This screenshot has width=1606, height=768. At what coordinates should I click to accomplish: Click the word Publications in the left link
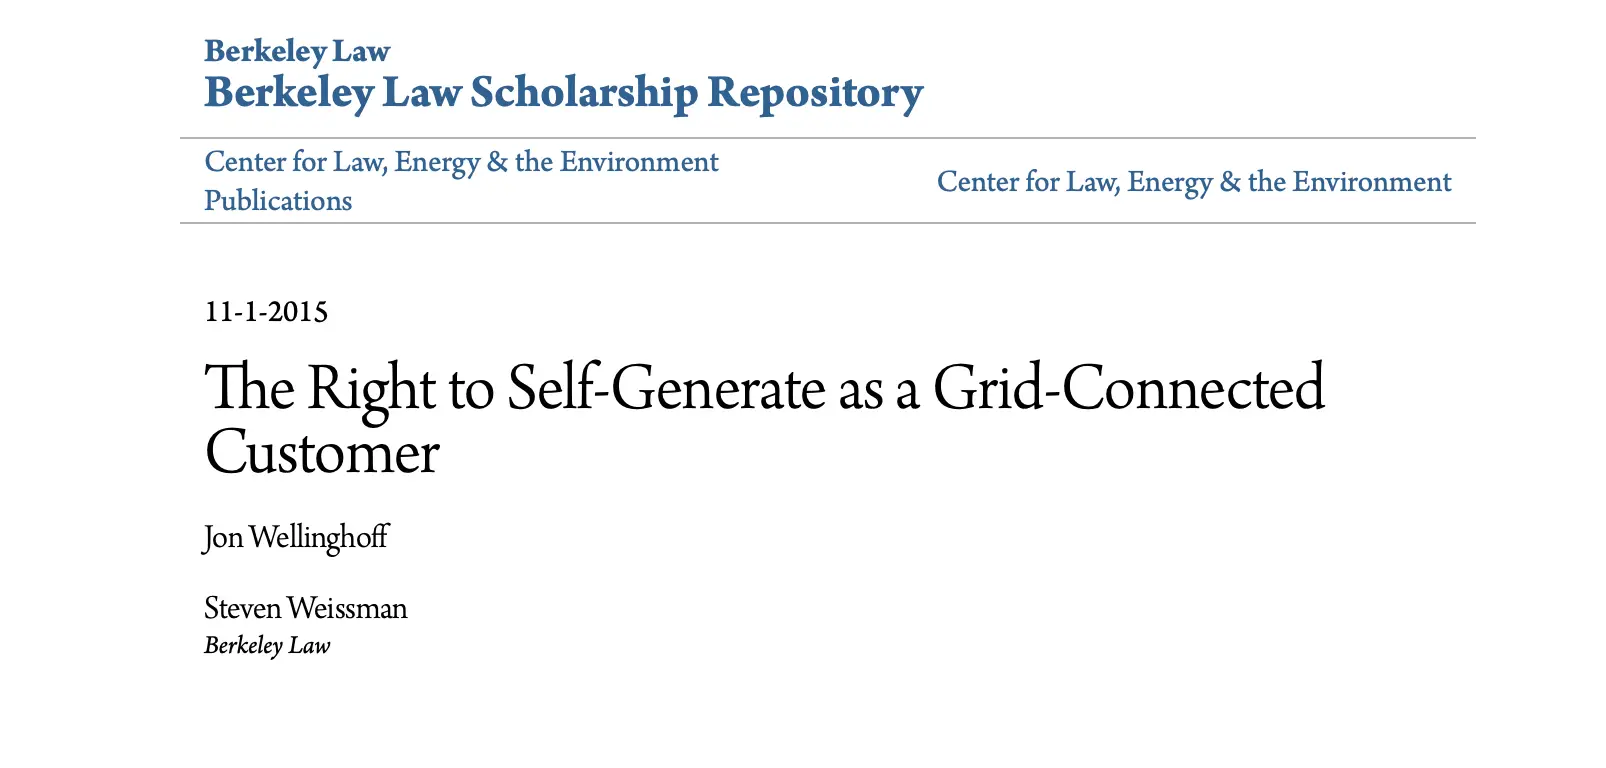[278, 201]
